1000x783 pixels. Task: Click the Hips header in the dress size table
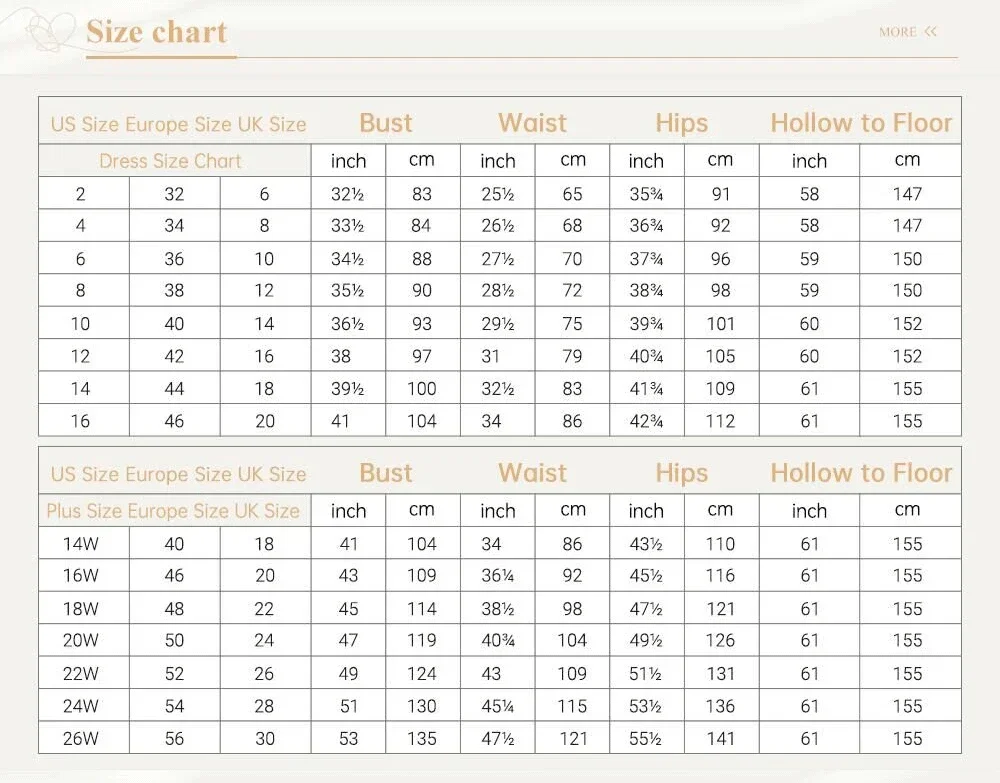click(681, 123)
